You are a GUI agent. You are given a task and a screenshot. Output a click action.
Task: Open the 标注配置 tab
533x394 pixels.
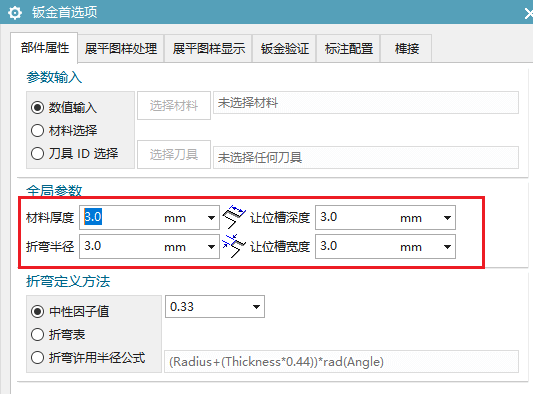point(348,49)
